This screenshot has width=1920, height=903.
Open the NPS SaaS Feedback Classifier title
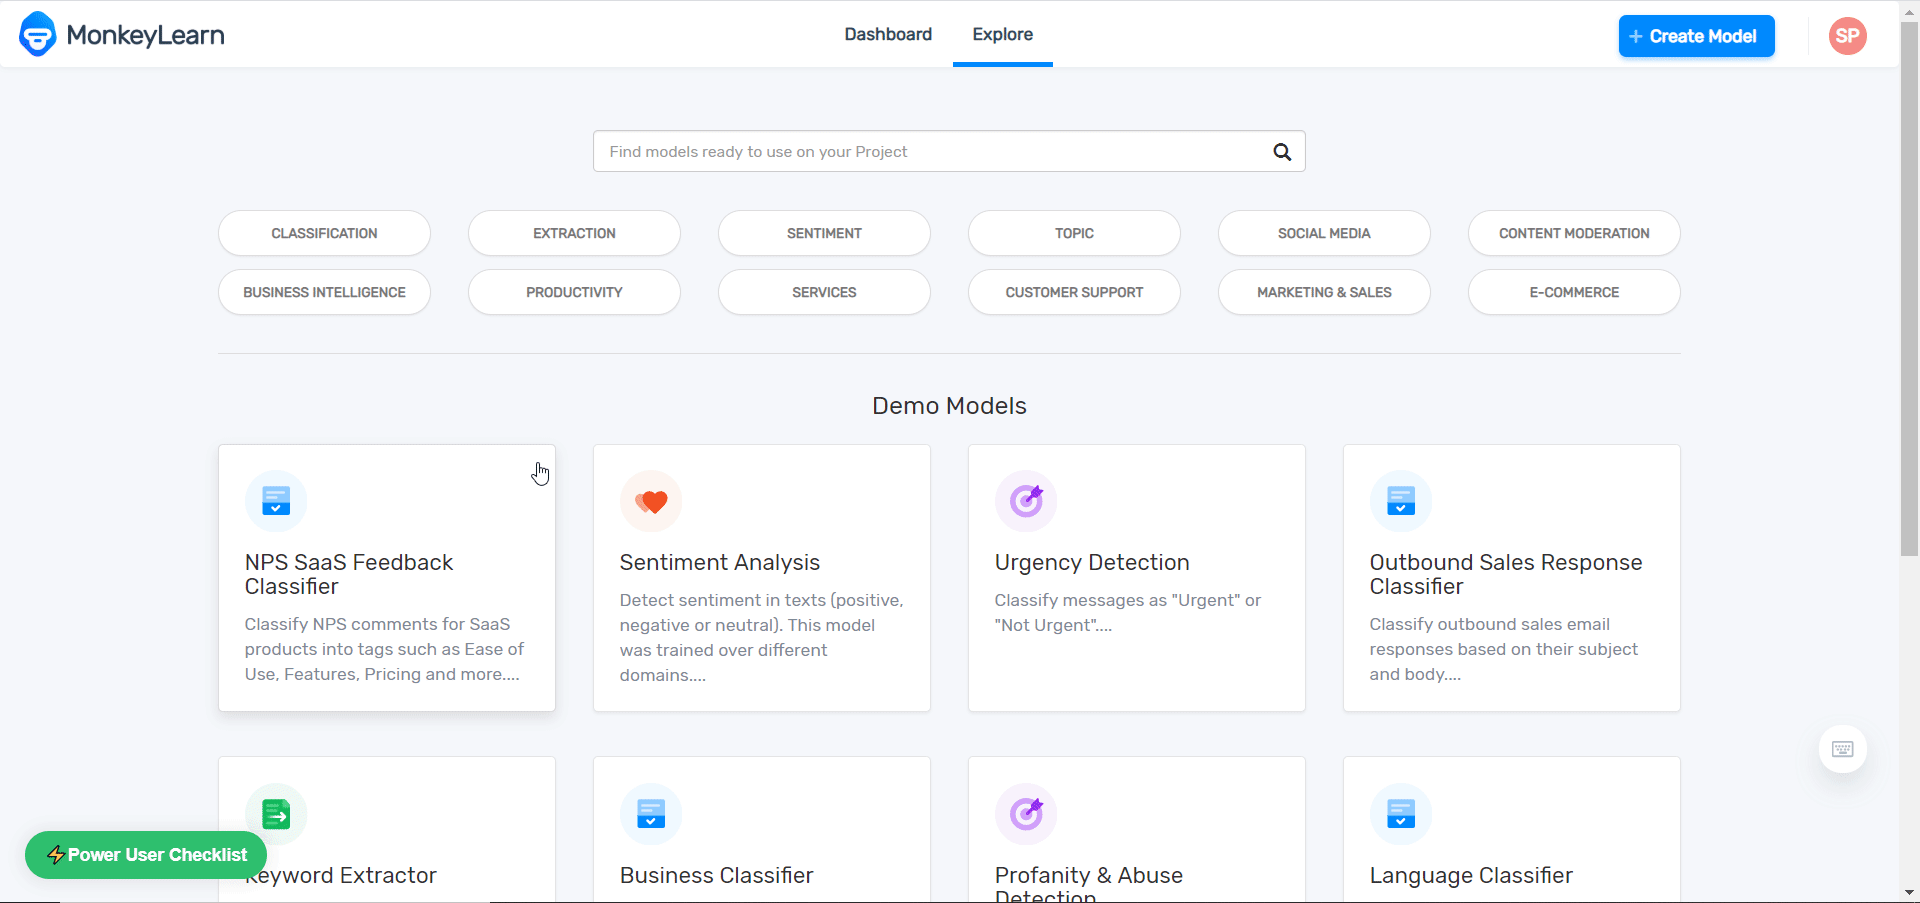pyautogui.click(x=349, y=575)
